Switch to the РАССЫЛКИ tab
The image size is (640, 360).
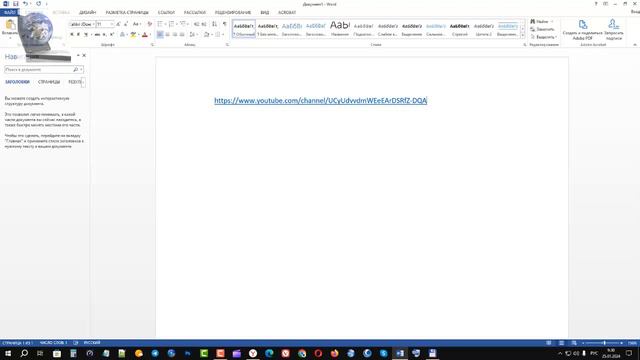pos(195,13)
